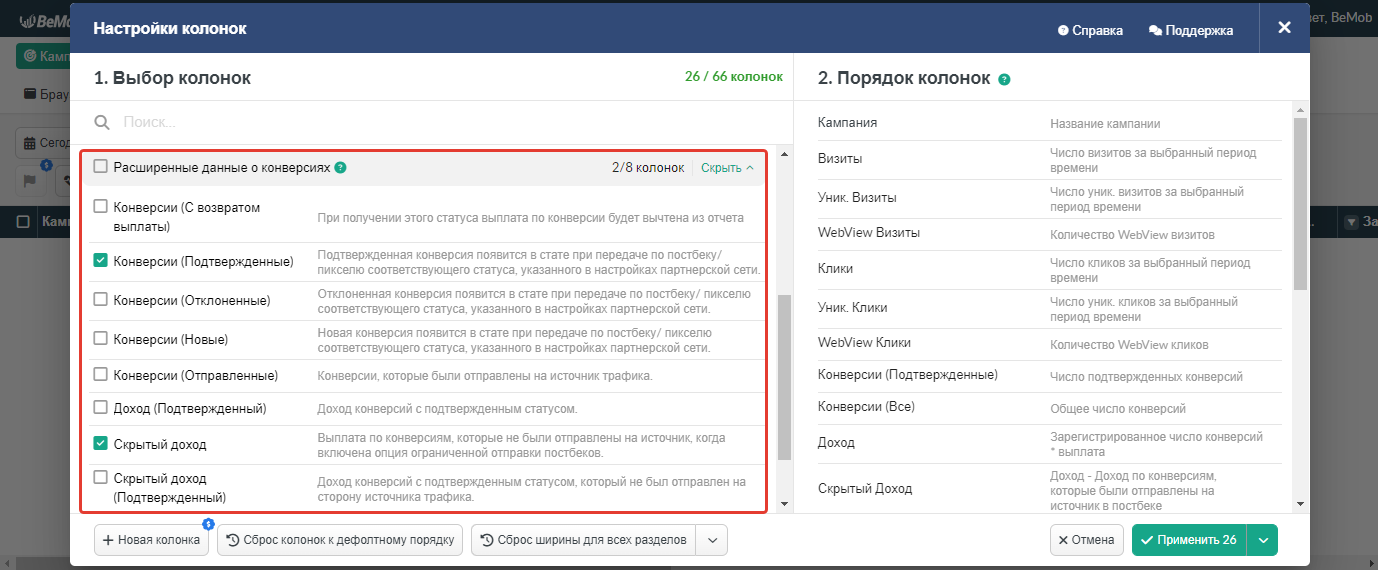This screenshot has width=1378, height=570.
Task: Open the Поддержка support link
Action: (1191, 31)
